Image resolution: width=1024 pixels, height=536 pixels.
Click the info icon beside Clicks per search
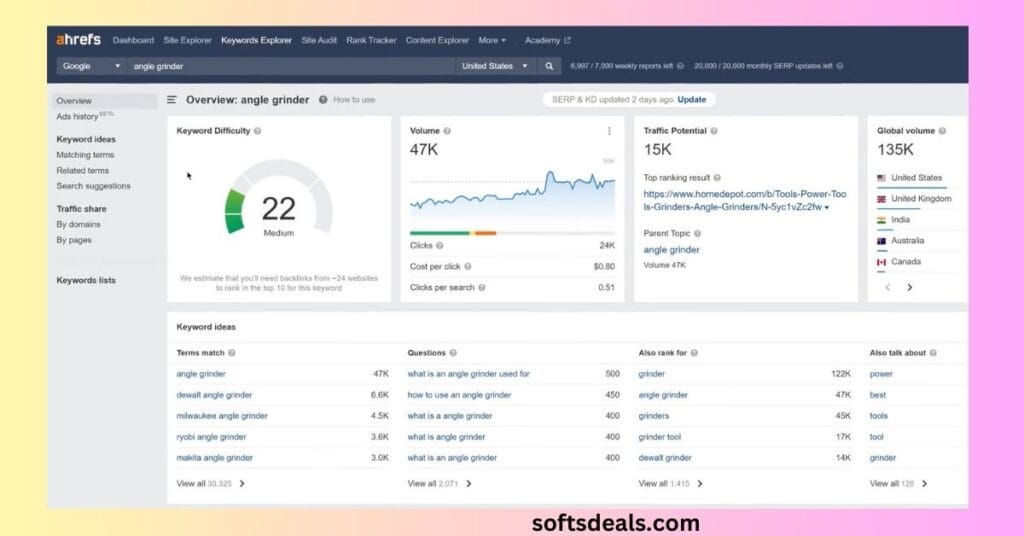point(481,287)
